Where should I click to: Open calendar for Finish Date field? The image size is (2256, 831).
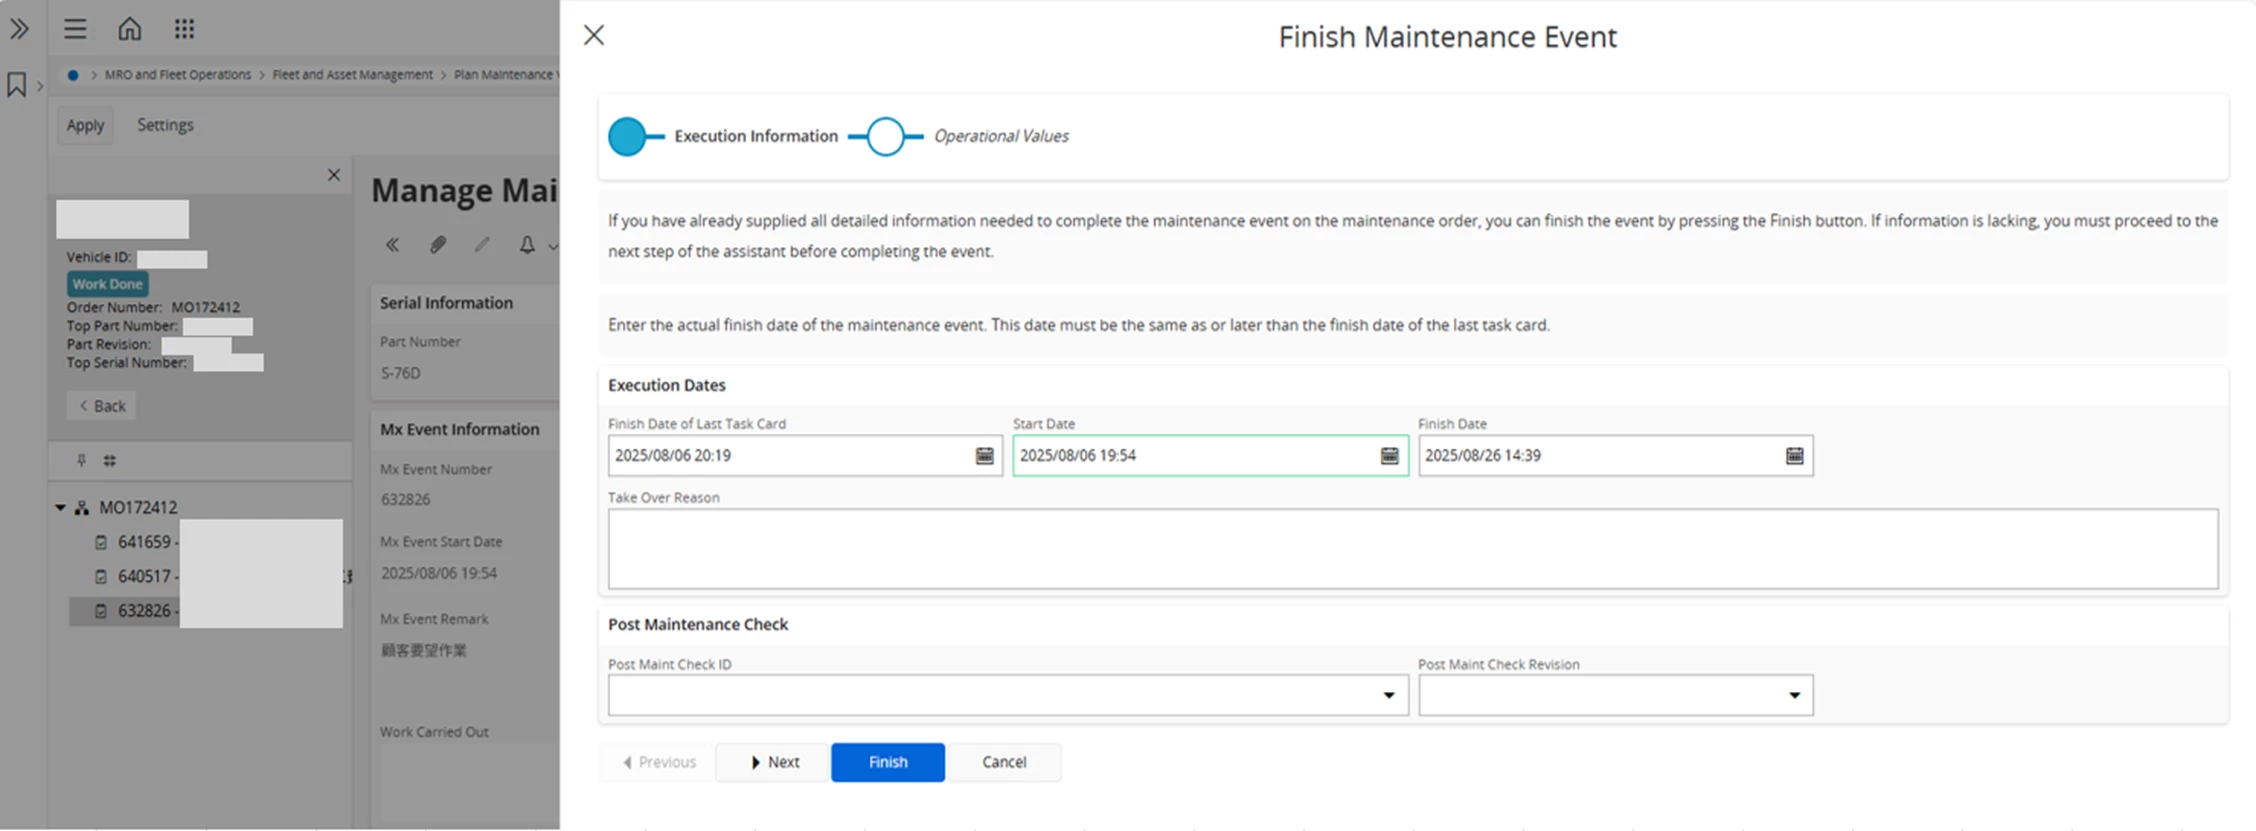click(x=1794, y=456)
